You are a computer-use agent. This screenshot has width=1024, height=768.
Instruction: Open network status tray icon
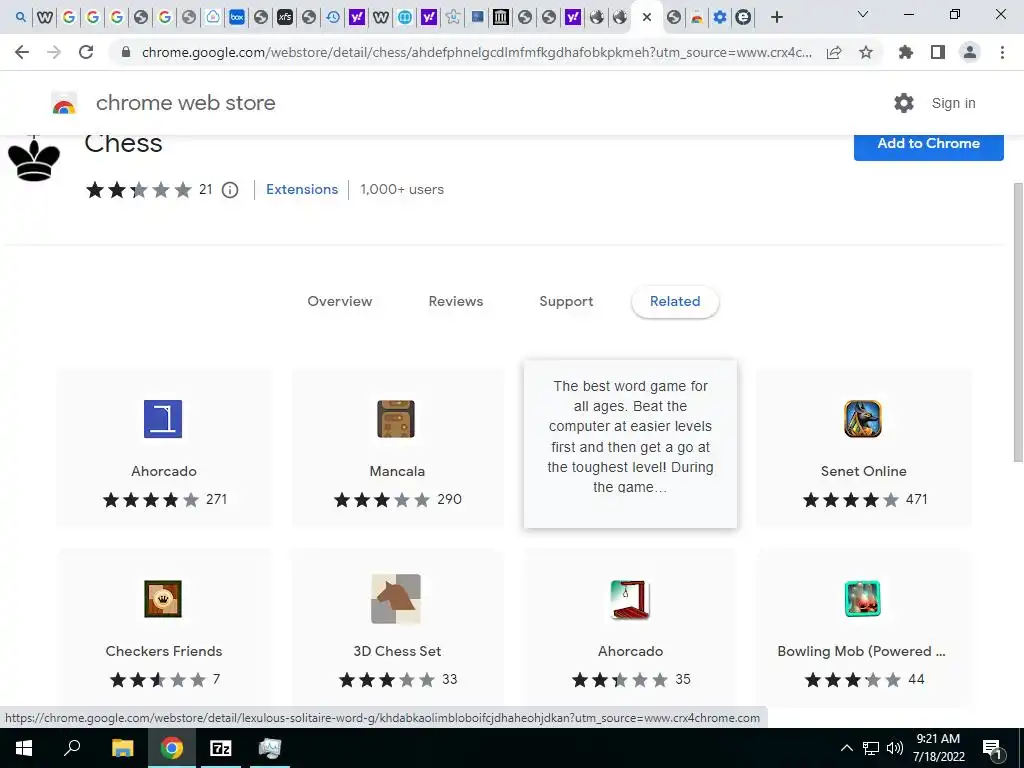tap(871, 748)
